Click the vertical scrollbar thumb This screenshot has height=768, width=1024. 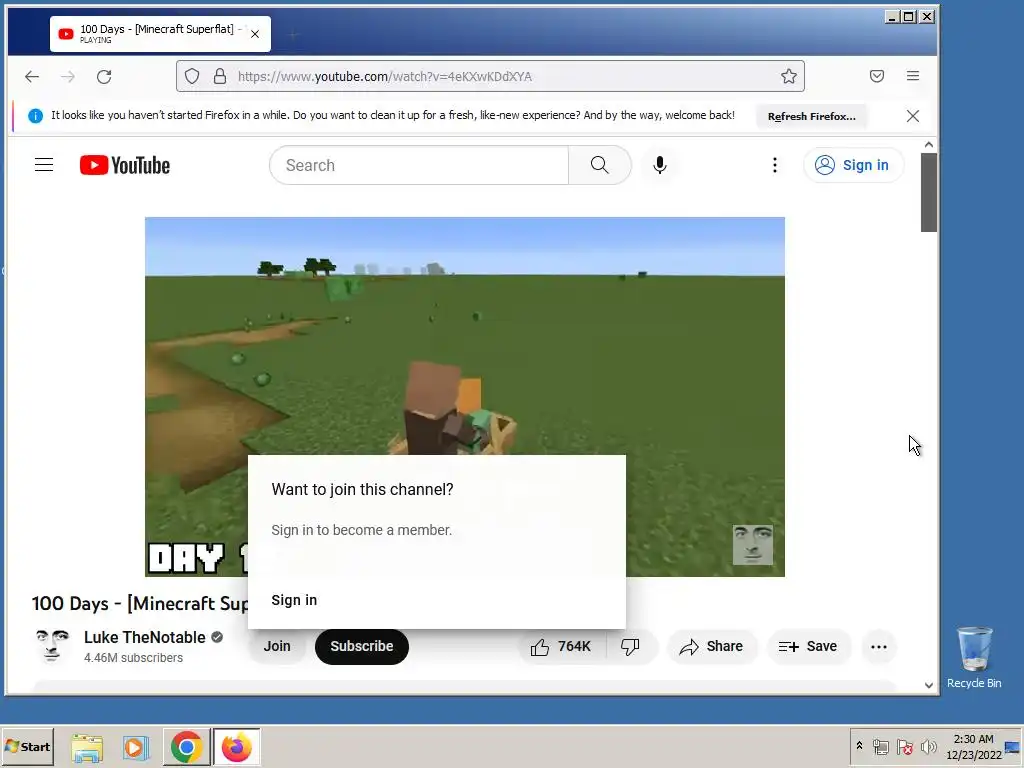929,193
